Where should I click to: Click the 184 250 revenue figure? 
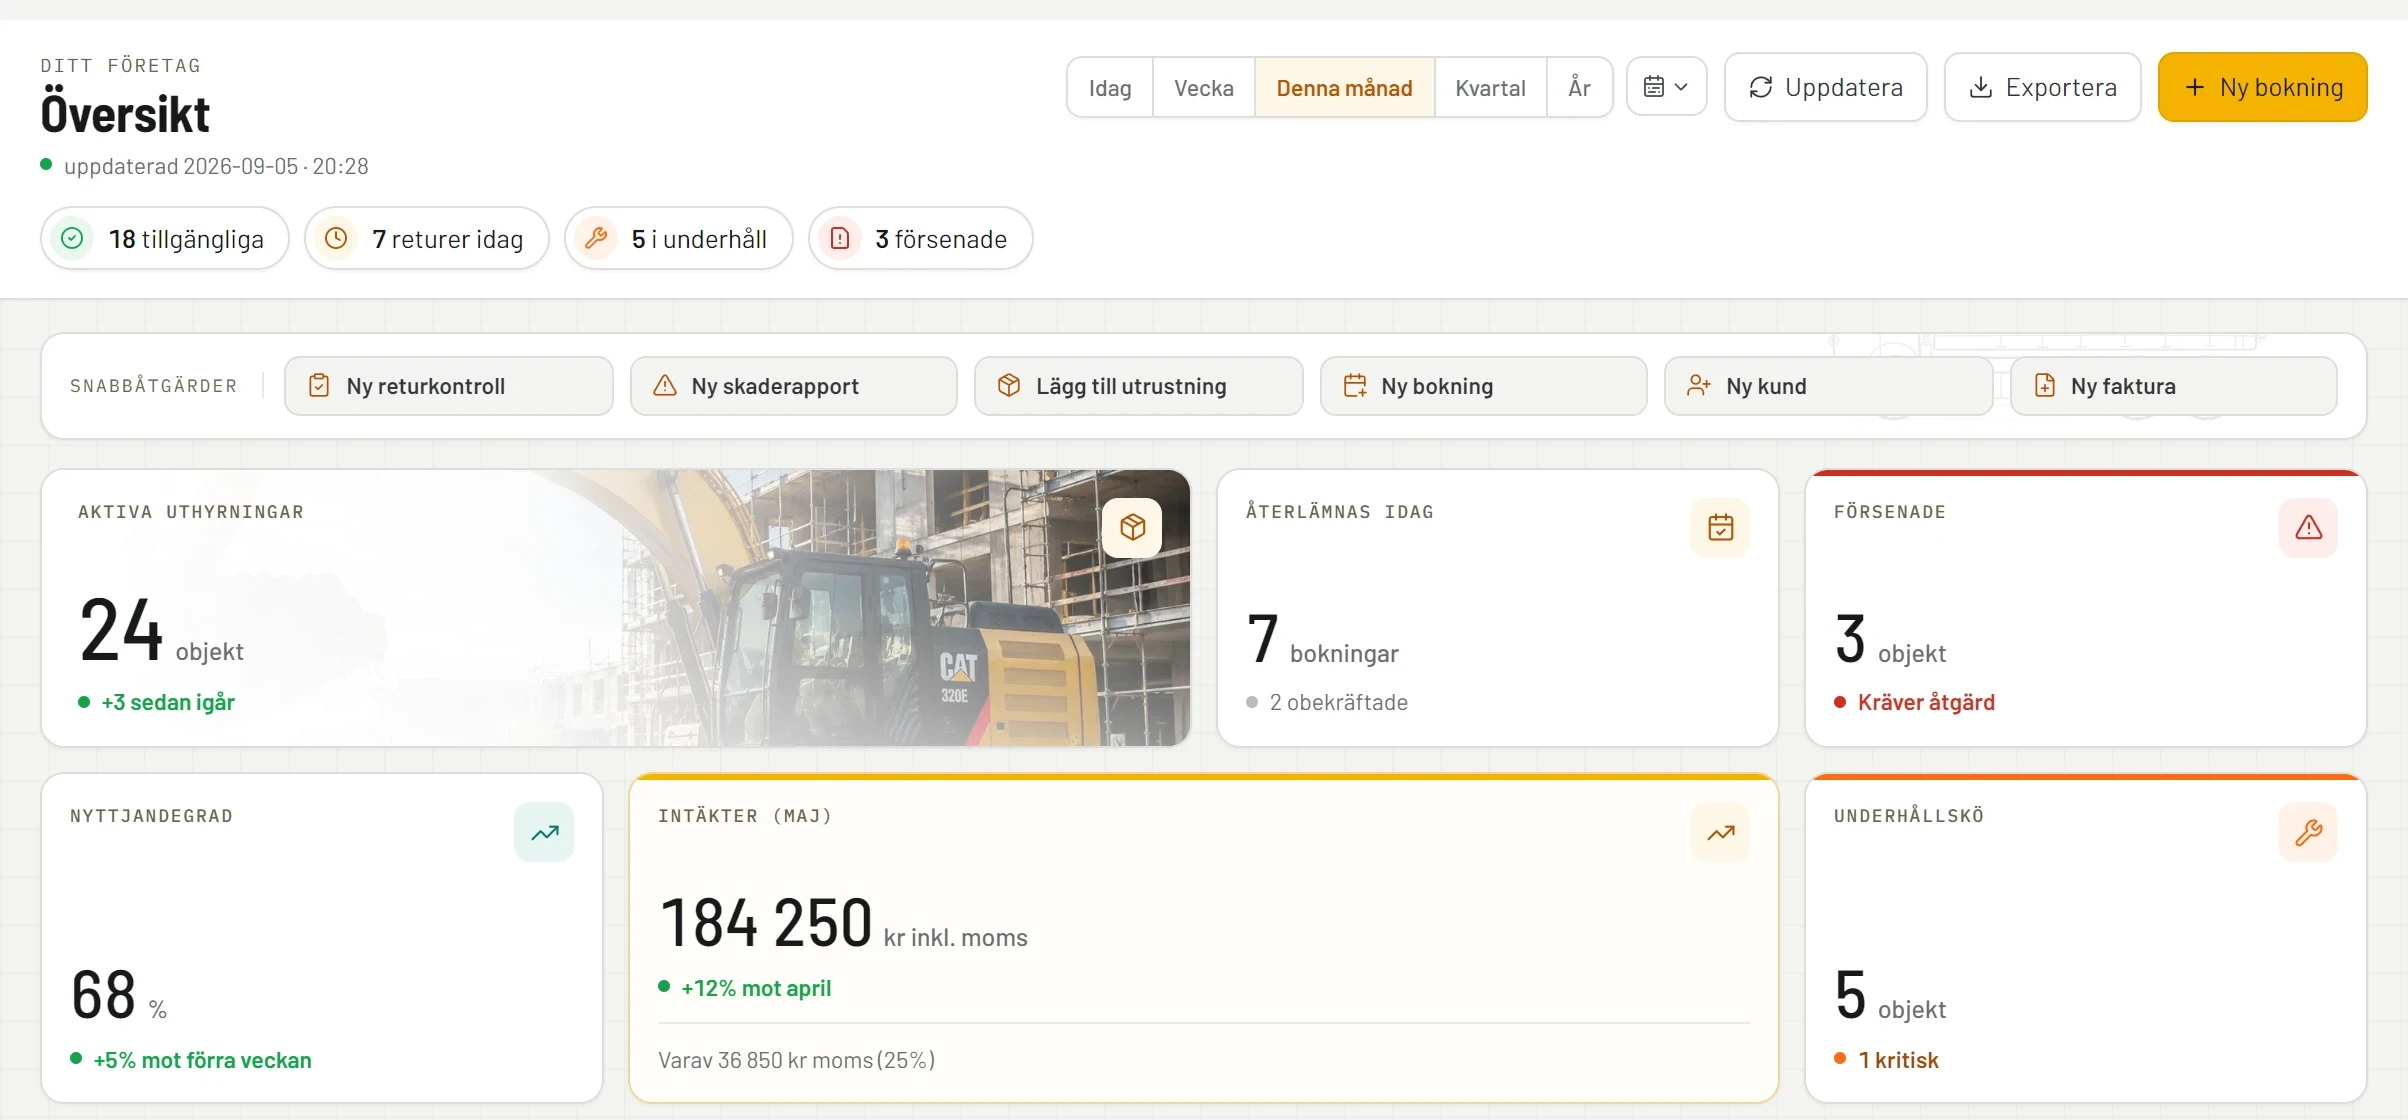coord(766,922)
